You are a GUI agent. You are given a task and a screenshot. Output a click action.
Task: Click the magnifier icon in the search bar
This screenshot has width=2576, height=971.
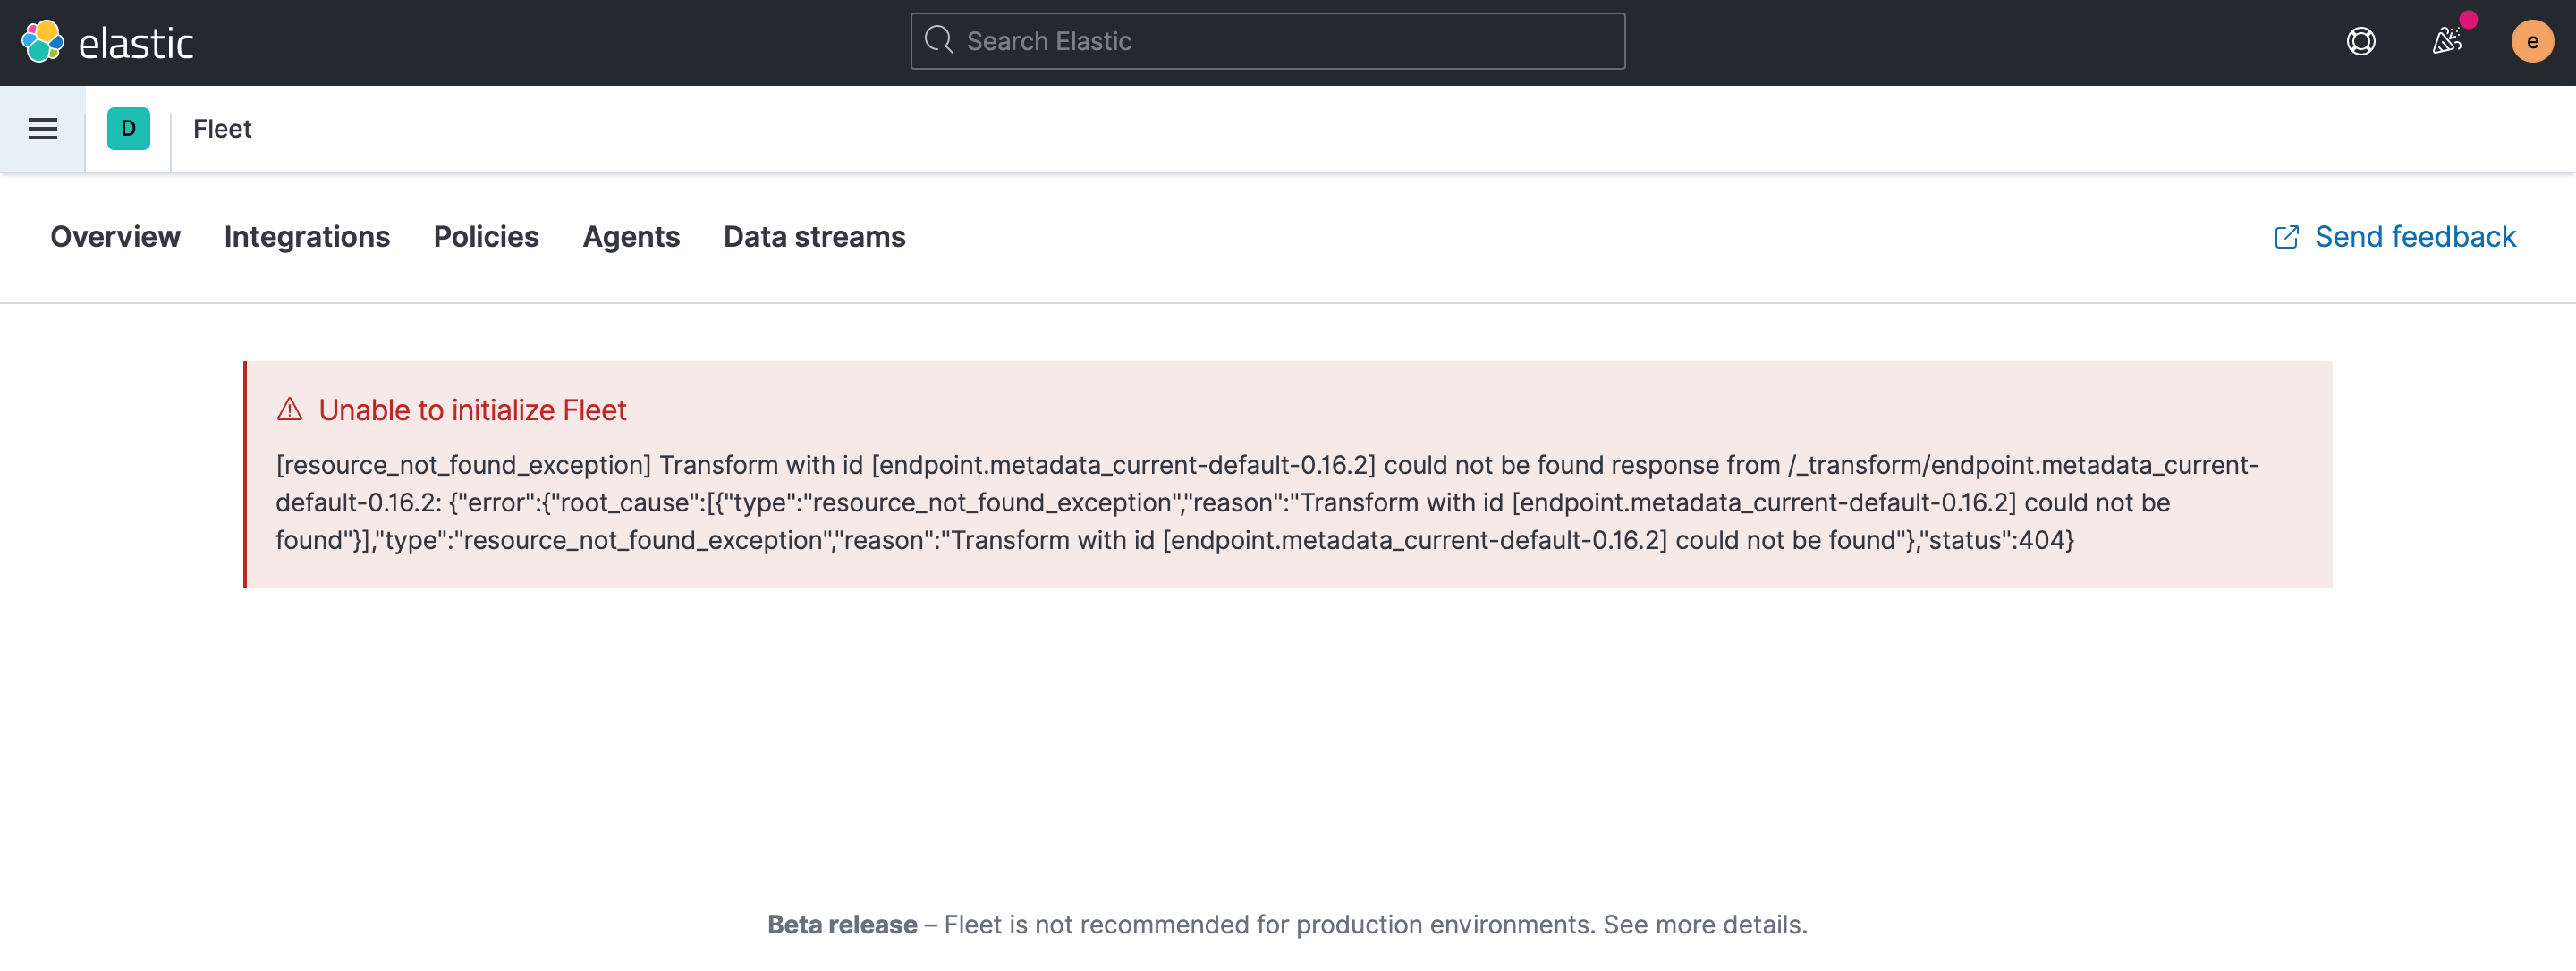tap(940, 40)
